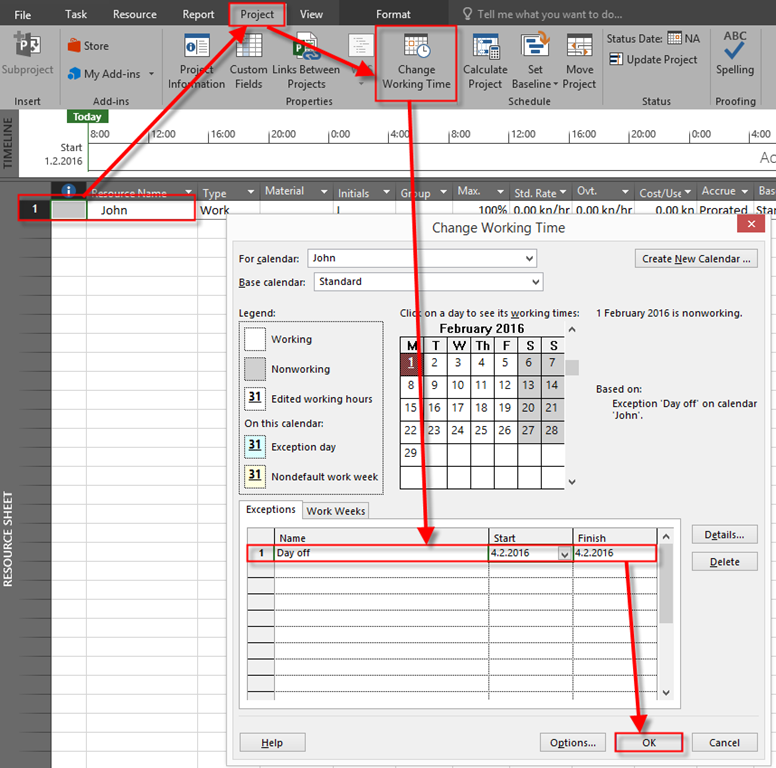Click the Create New Calendar button

pyautogui.click(x=696, y=259)
